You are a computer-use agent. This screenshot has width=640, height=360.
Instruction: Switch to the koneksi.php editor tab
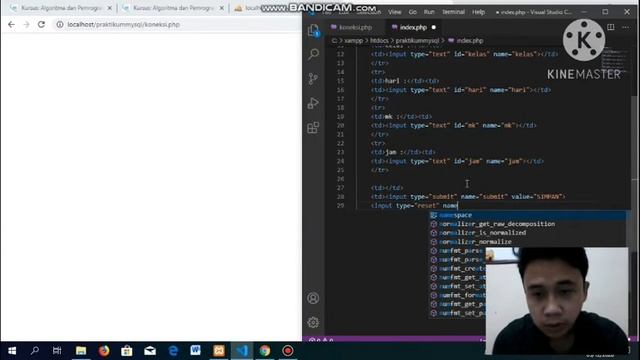pos(355,27)
